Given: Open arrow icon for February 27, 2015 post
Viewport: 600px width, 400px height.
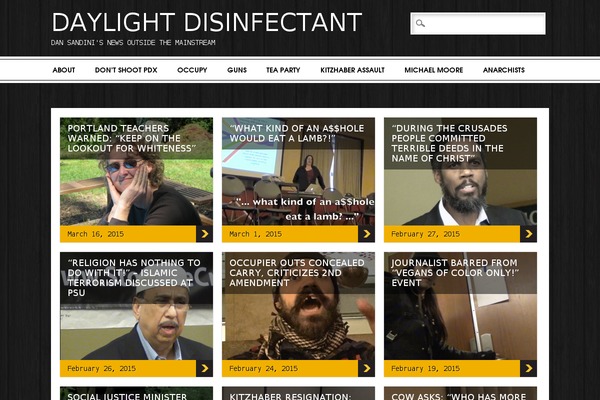Looking at the screenshot, I should click(x=528, y=234).
